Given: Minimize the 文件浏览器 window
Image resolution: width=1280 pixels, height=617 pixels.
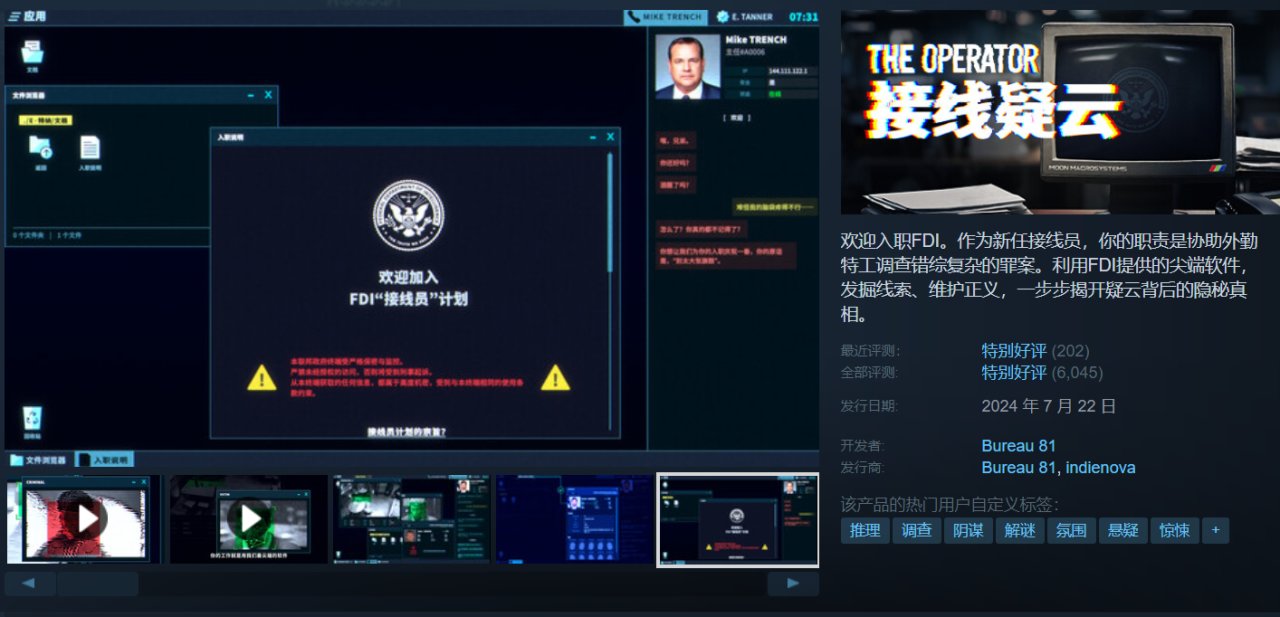Looking at the screenshot, I should coord(250,96).
